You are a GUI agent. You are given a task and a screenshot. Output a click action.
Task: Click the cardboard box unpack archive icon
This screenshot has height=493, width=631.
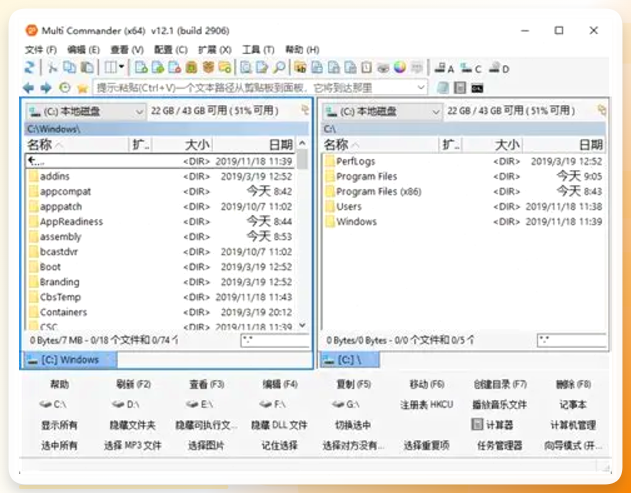[208, 67]
